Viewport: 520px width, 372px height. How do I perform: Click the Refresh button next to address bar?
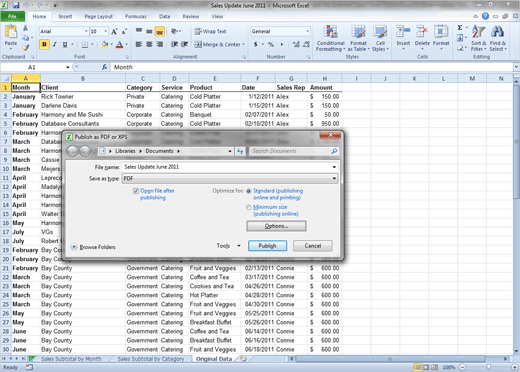240,151
